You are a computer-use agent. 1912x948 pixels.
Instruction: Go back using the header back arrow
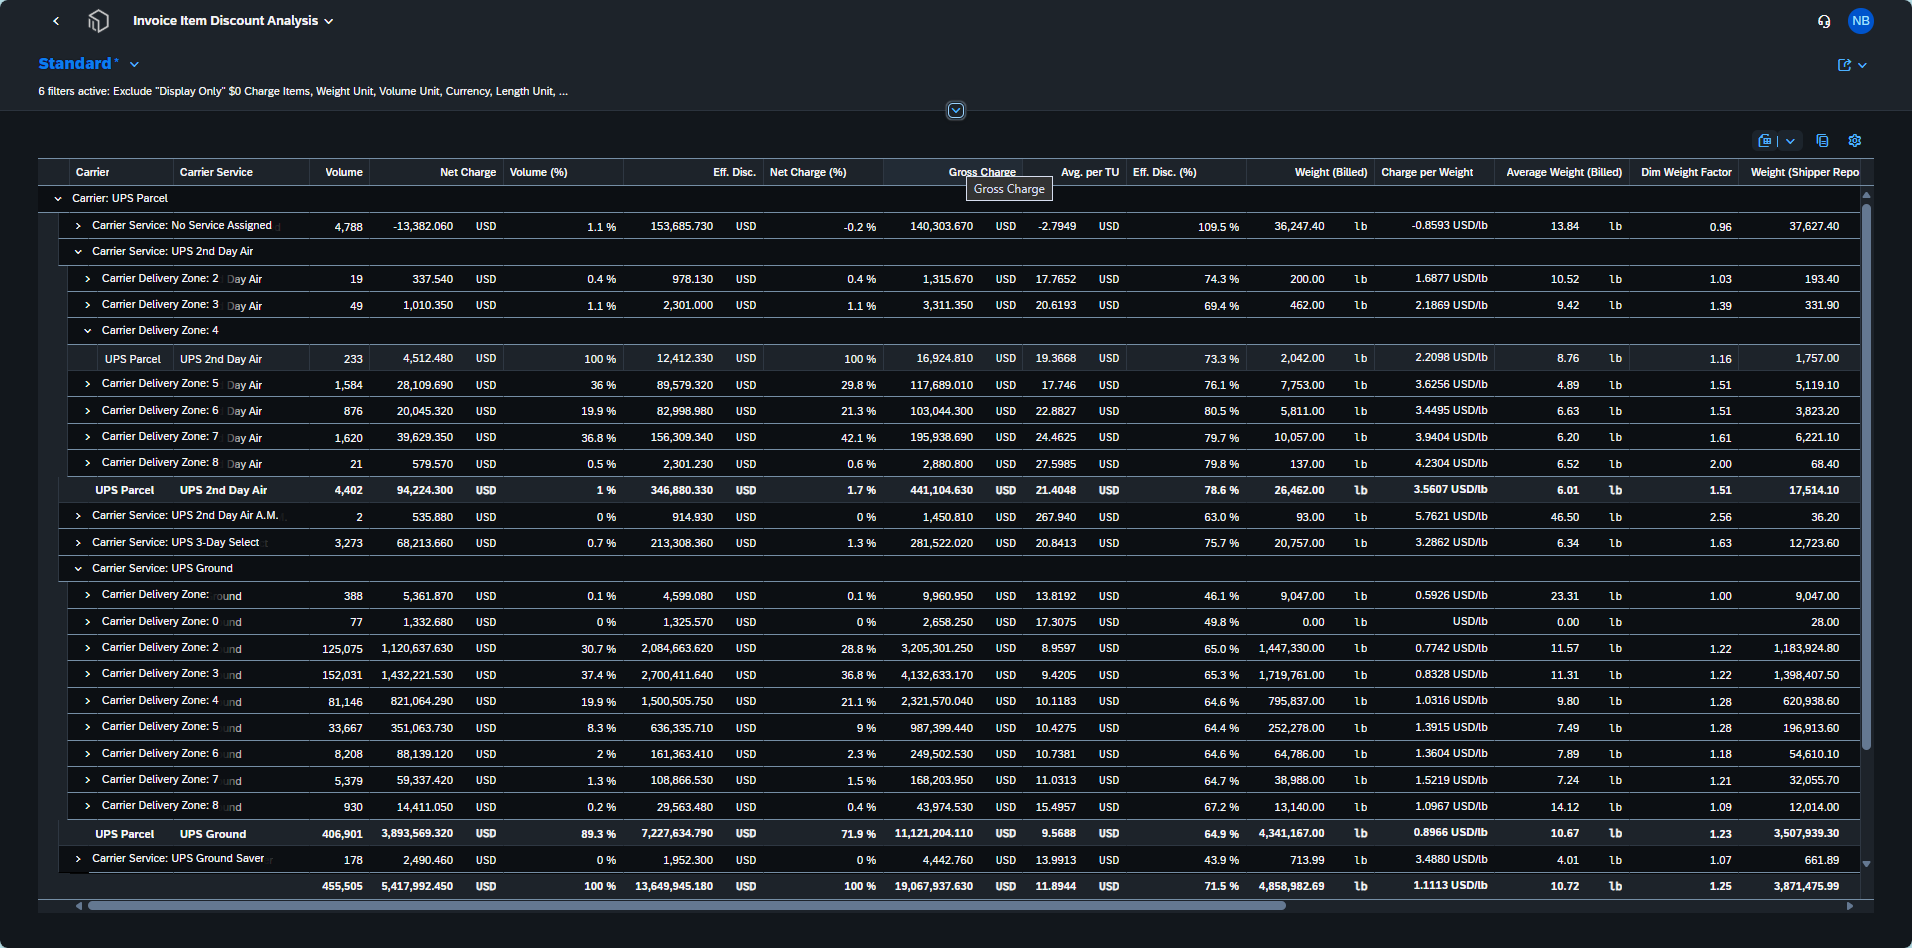click(x=56, y=21)
